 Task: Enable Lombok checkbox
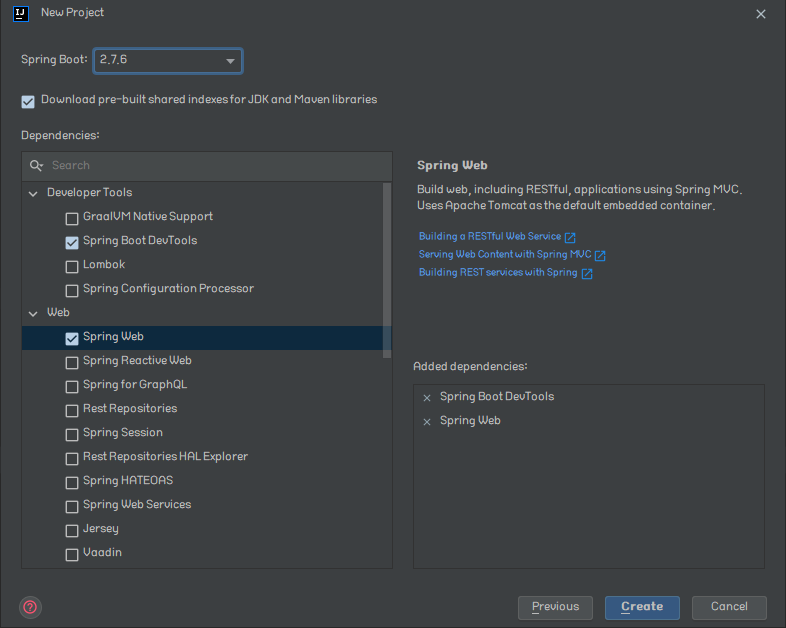(x=72, y=267)
